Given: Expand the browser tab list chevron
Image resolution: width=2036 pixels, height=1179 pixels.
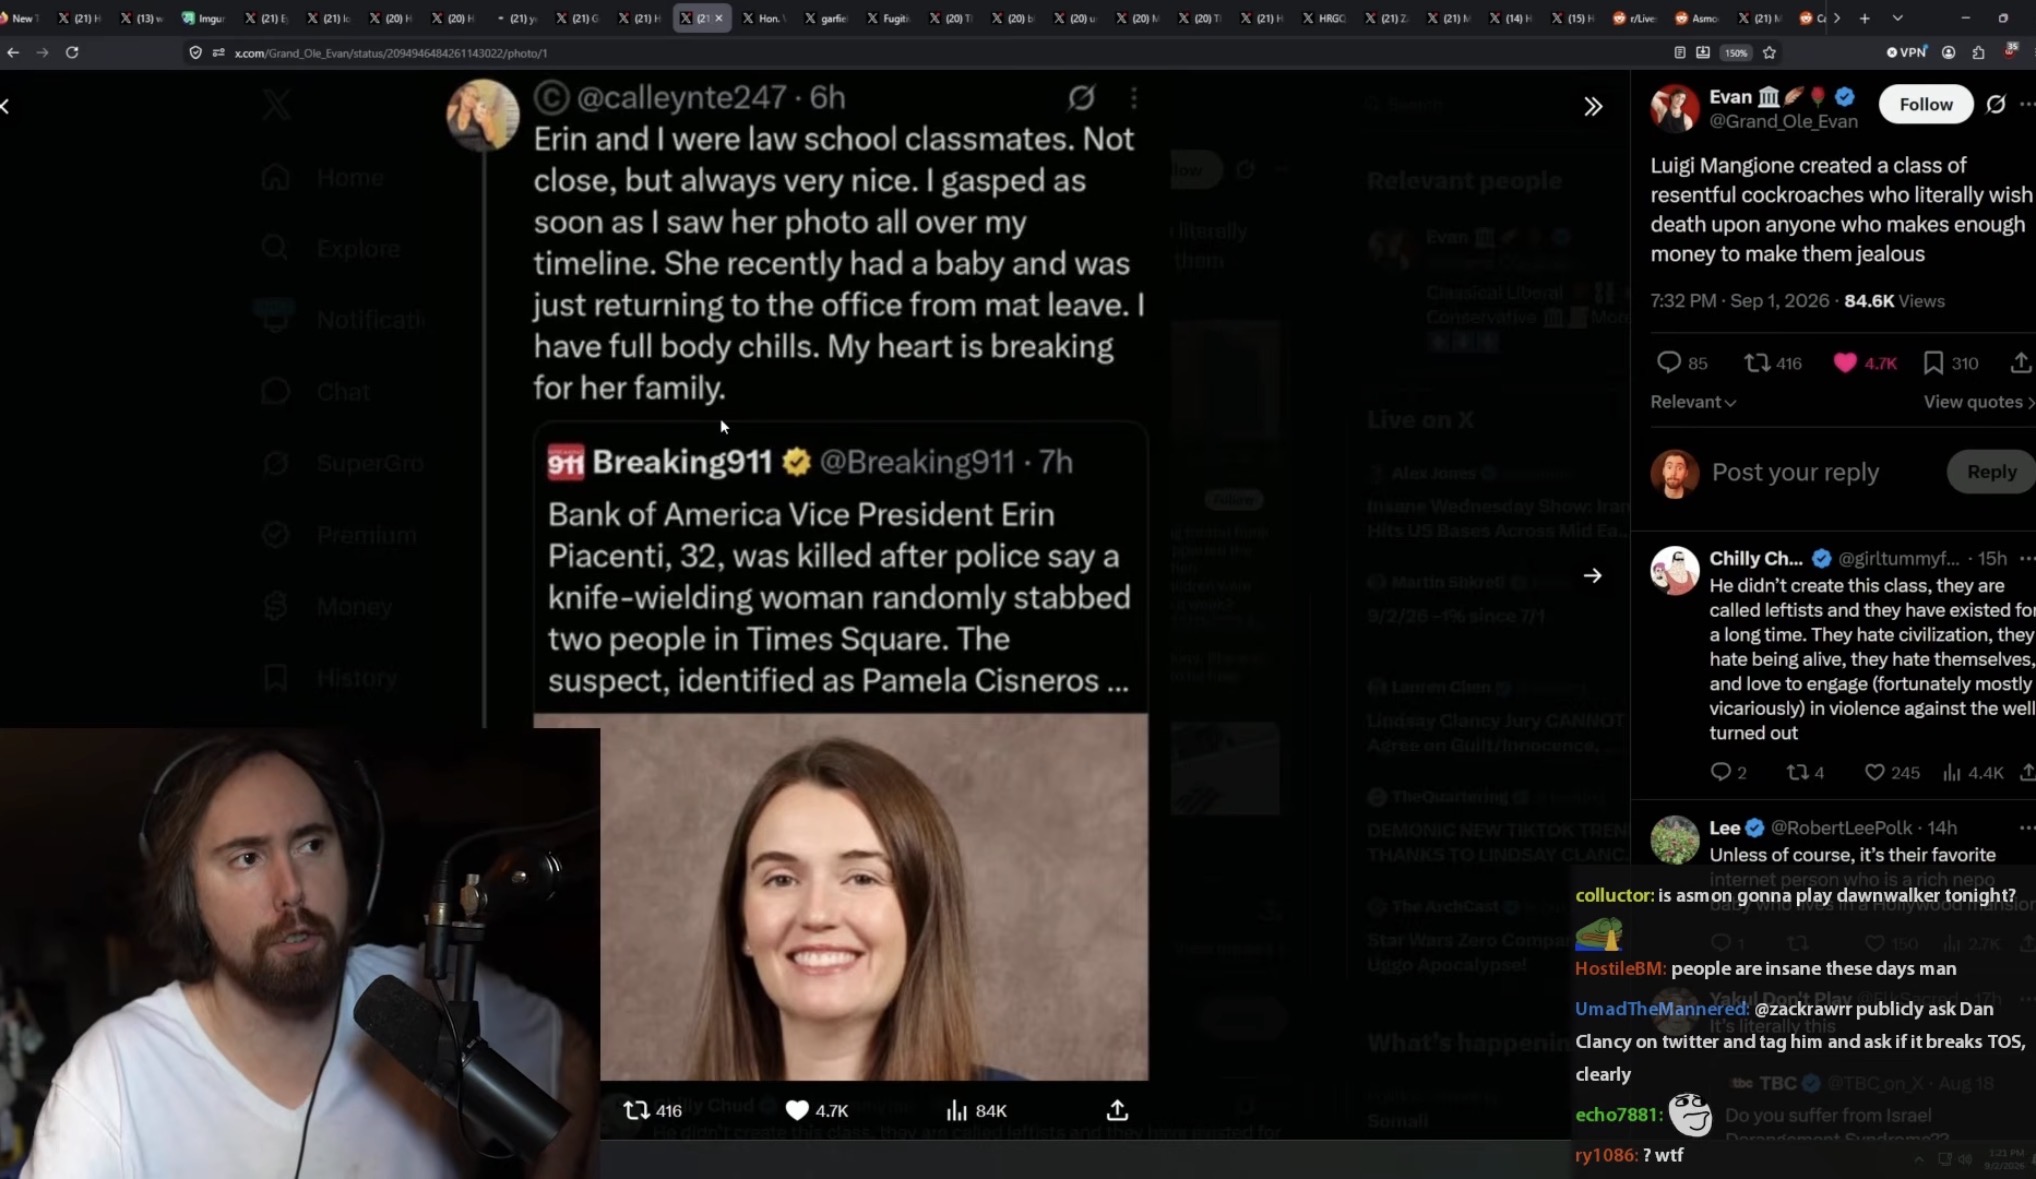Looking at the screenshot, I should pos(1897,18).
